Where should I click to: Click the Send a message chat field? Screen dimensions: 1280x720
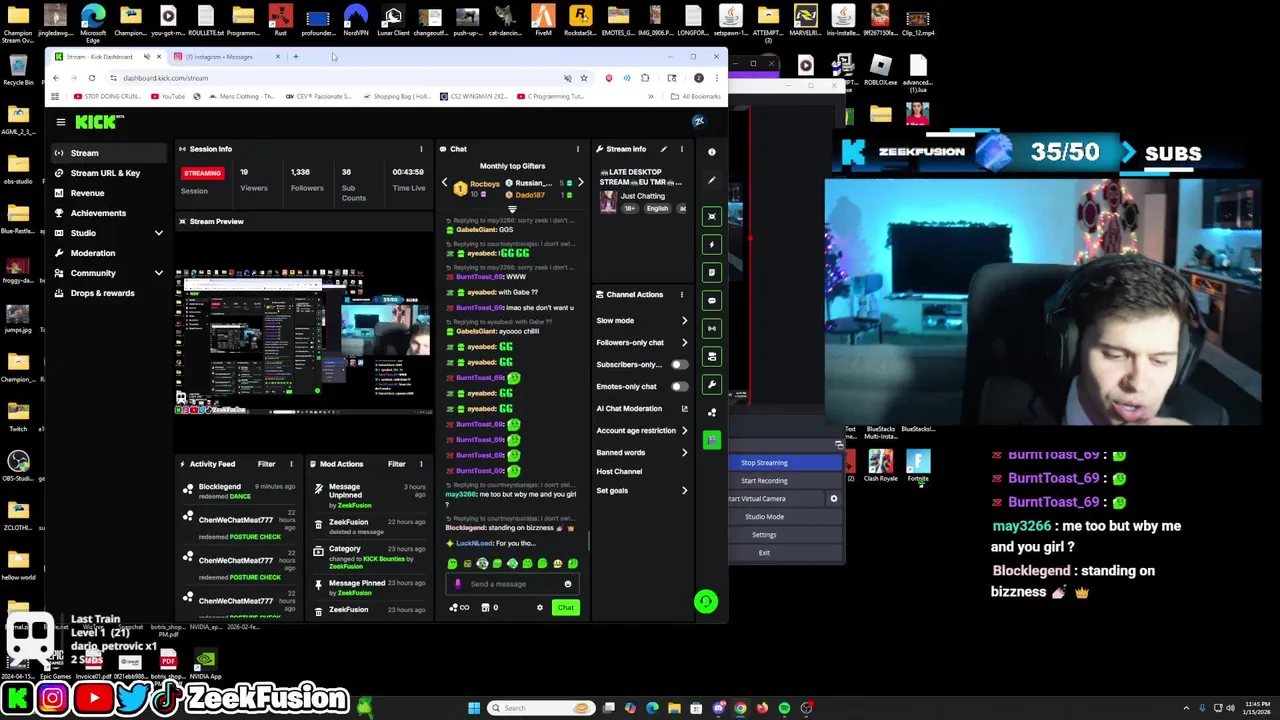512,584
